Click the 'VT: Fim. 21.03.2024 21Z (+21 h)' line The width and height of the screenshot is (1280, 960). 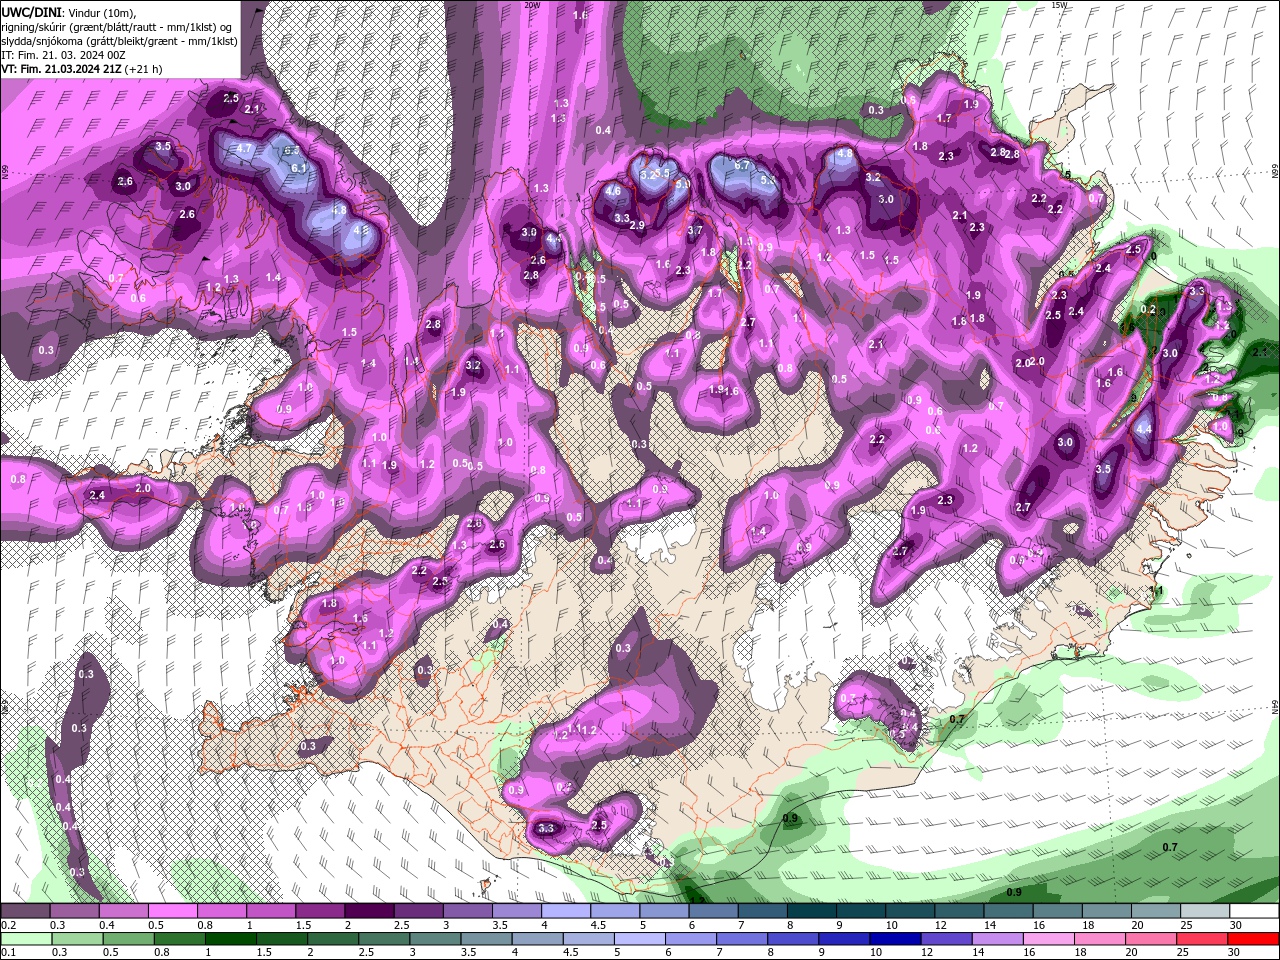tap(82, 69)
